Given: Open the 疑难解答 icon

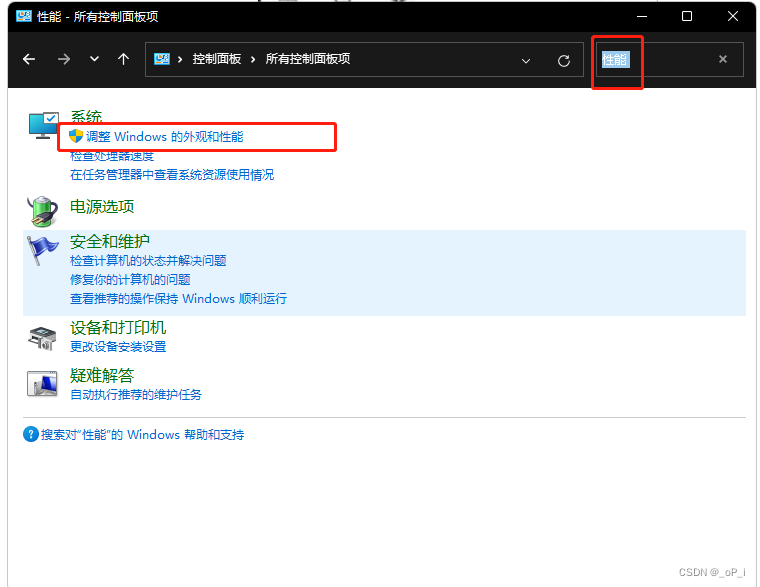Looking at the screenshot, I should pyautogui.click(x=42, y=383).
